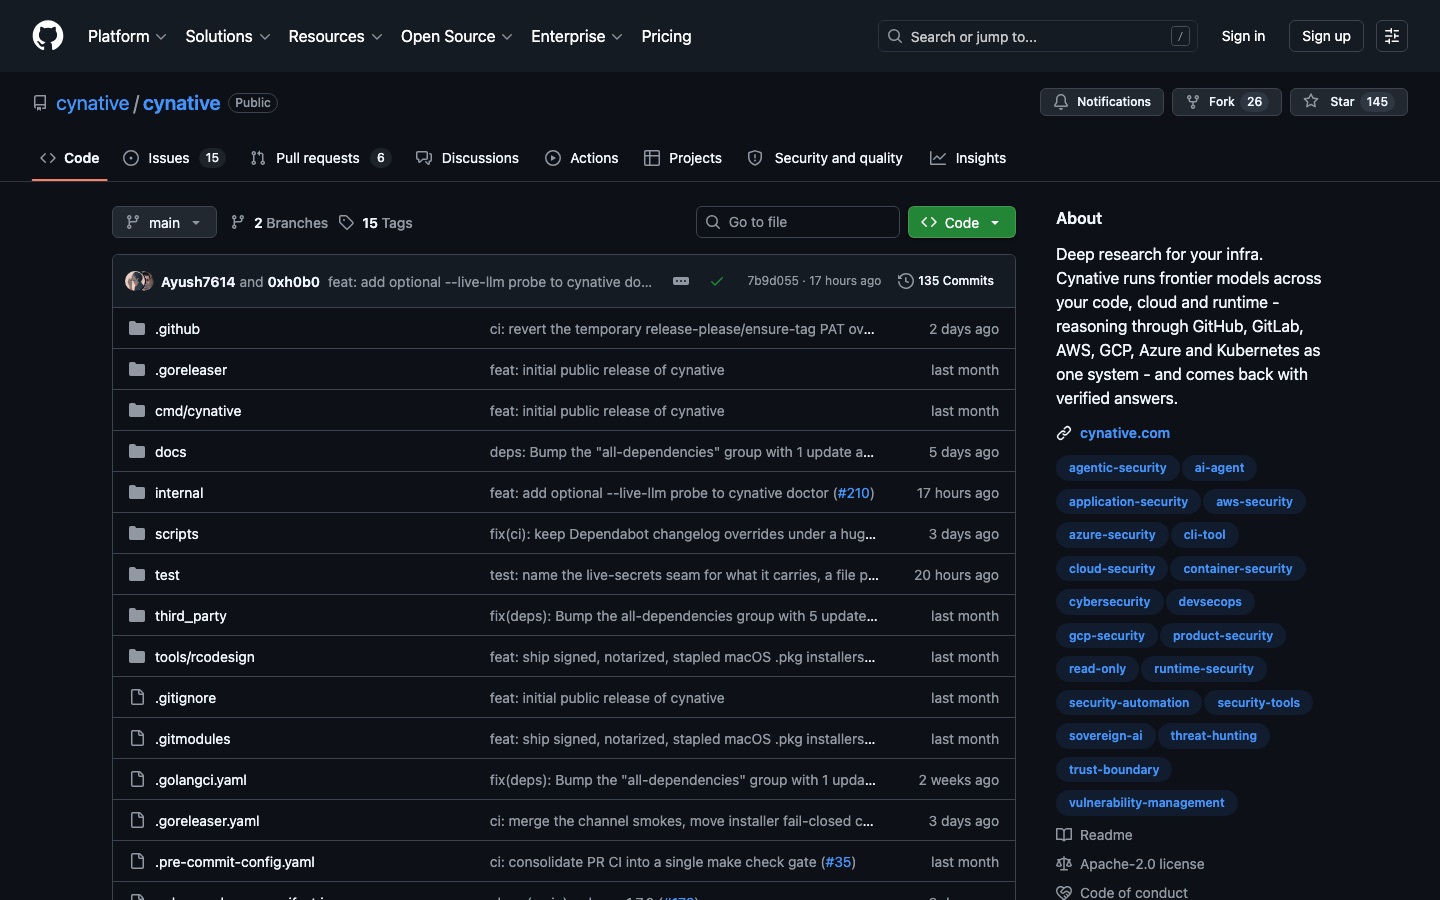1440x900 pixels.
Task: Click the Pricing link
Action: coord(666,36)
